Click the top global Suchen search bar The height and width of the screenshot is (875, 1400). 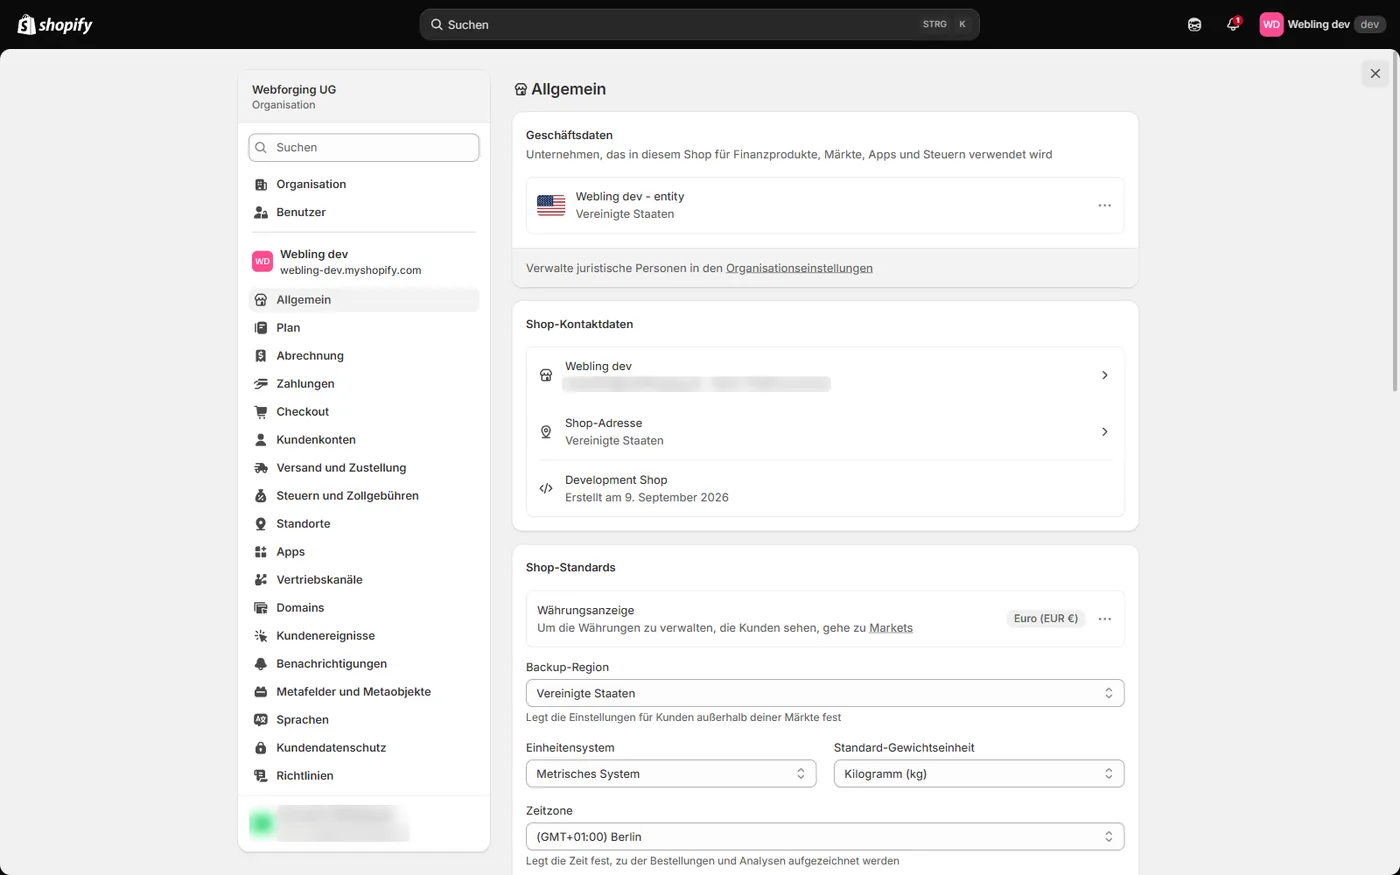(x=699, y=24)
